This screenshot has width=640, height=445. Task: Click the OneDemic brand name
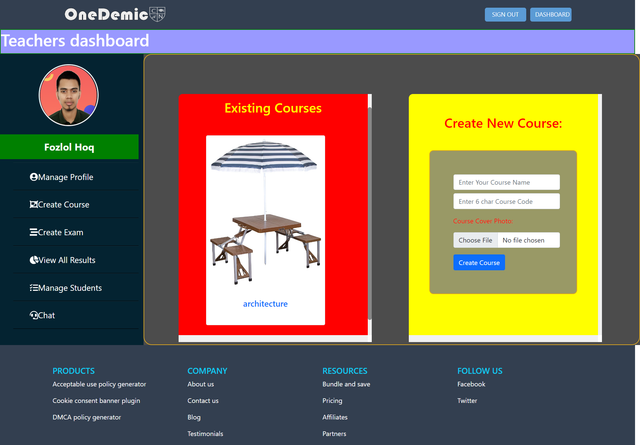[x=106, y=15]
